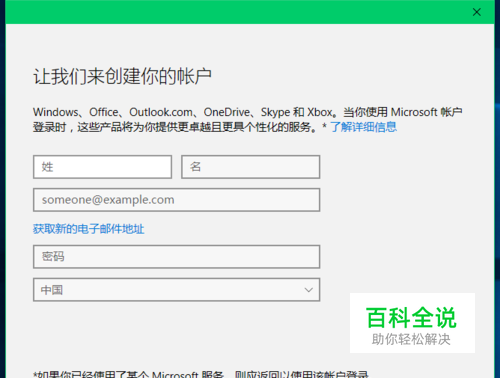500x378 pixels.
Task: Expand the 中国 country dropdown
Action: click(x=177, y=290)
